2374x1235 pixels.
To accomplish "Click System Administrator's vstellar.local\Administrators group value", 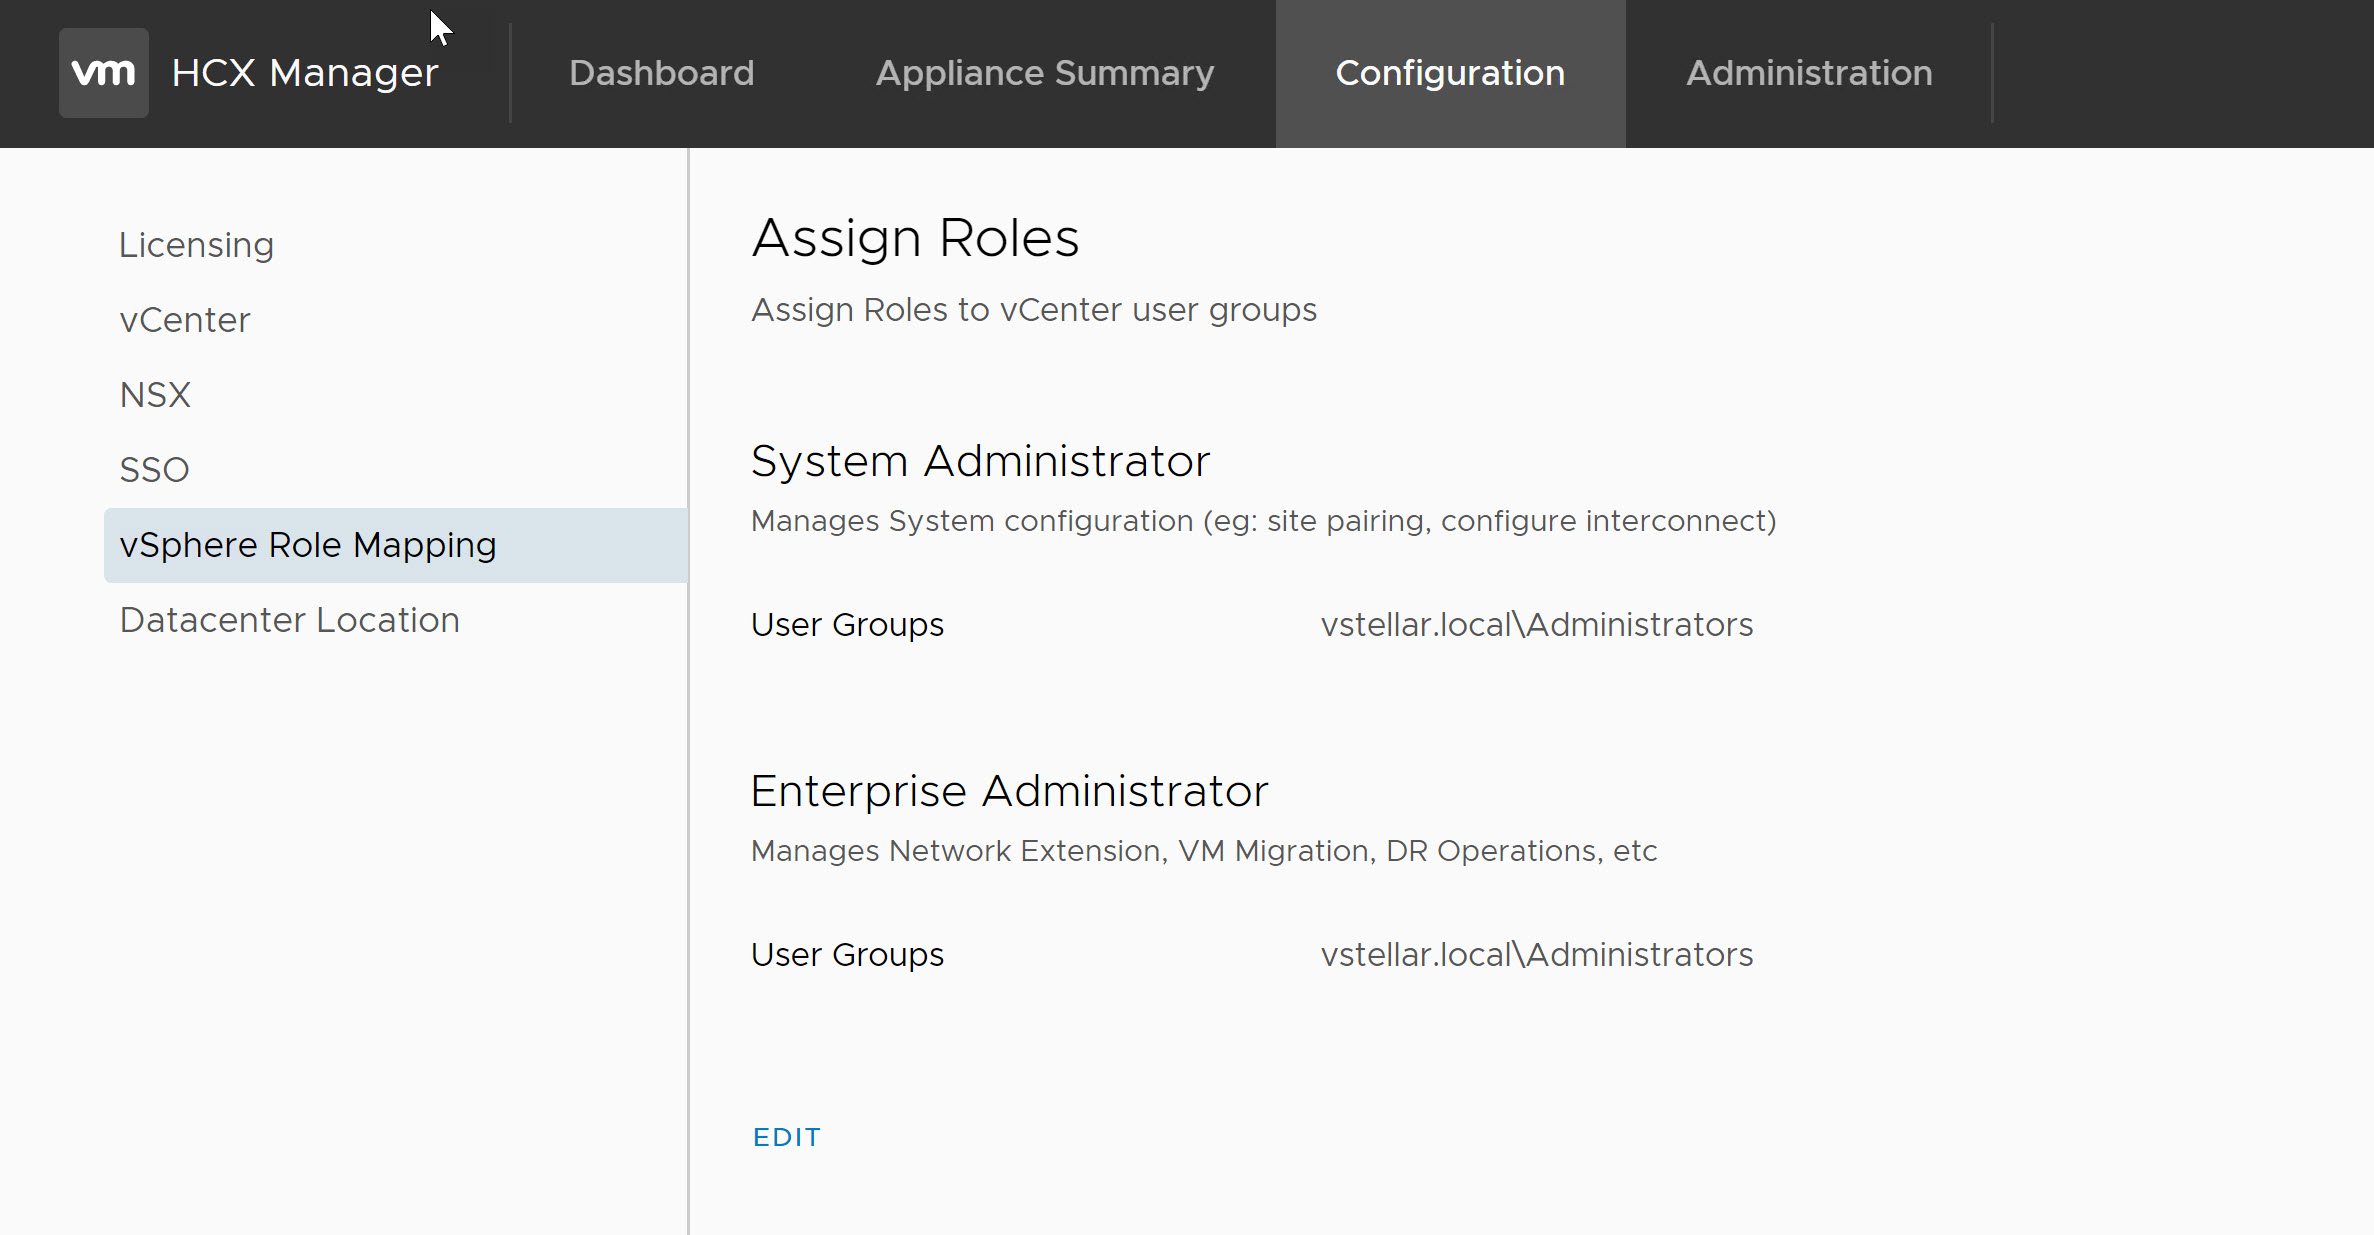I will point(1536,625).
